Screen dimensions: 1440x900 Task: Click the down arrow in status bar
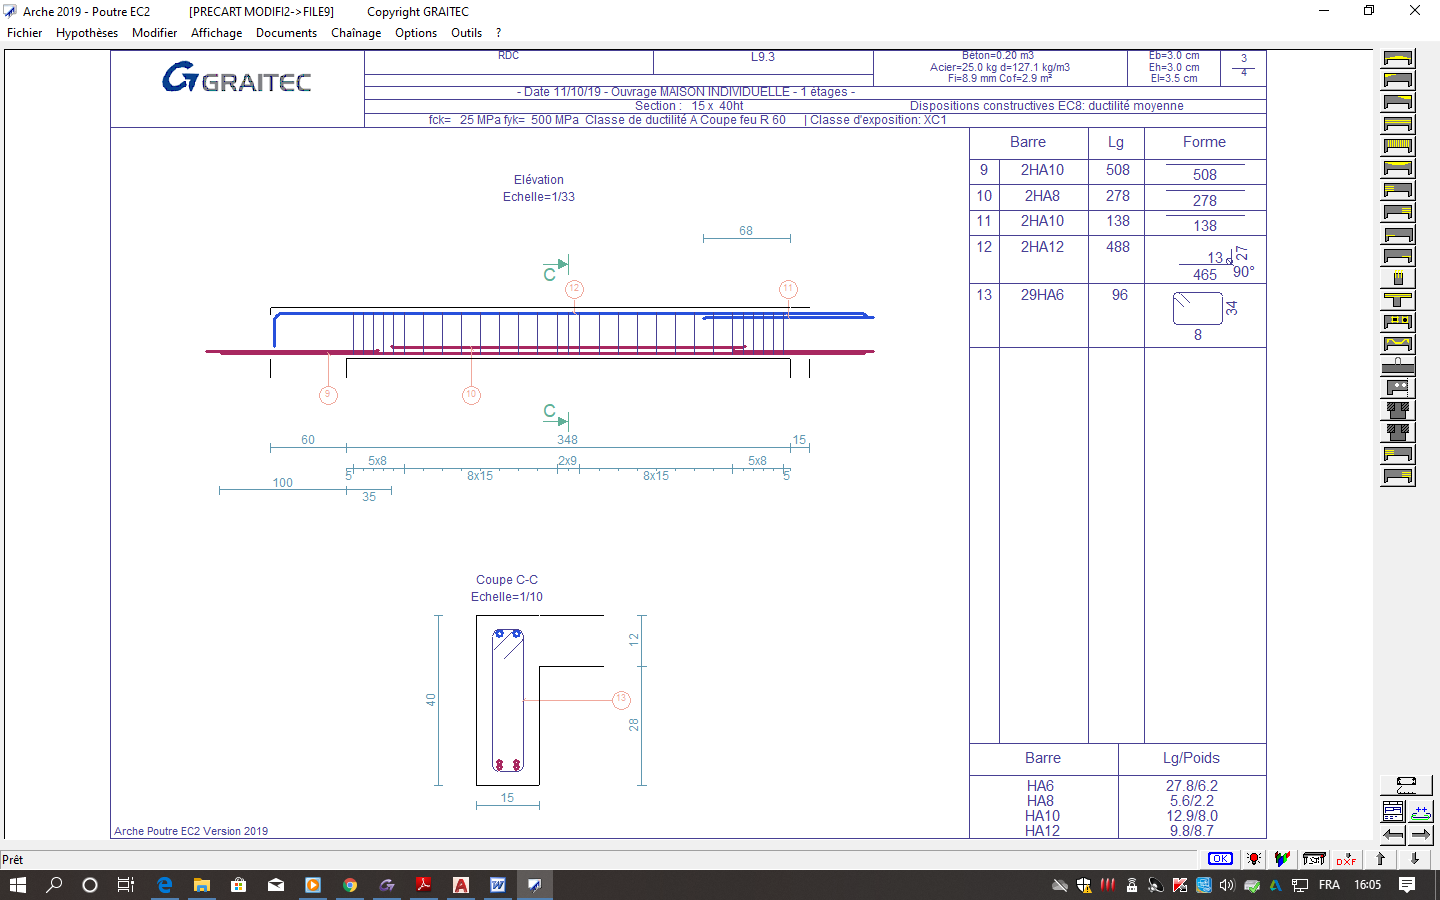pos(1414,859)
